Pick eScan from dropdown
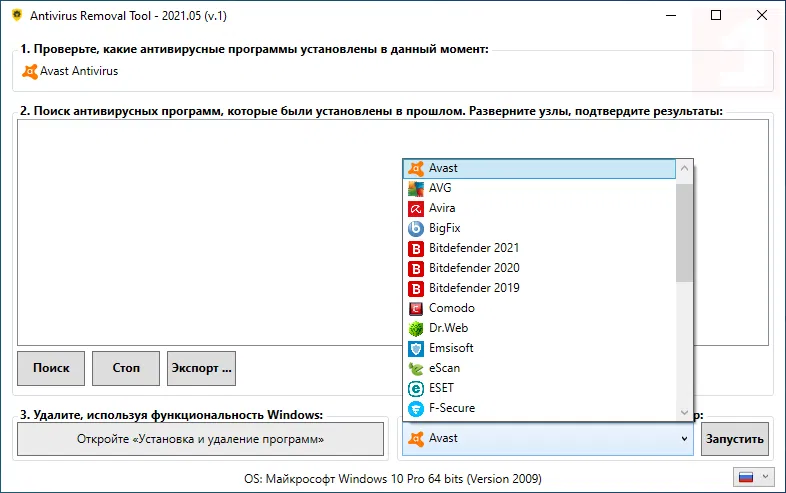The height and width of the screenshot is (493, 786). pyautogui.click(x=539, y=369)
